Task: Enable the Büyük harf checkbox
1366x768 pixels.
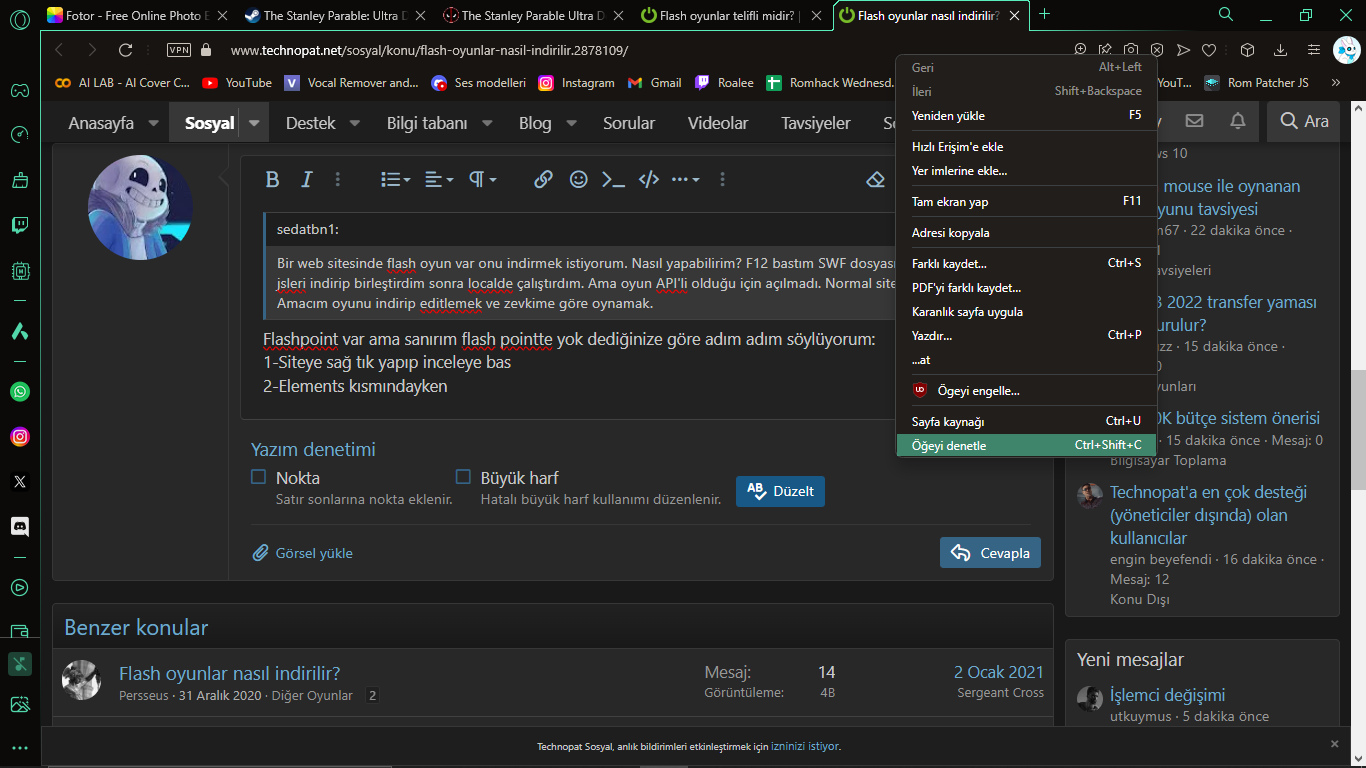Action: point(463,477)
